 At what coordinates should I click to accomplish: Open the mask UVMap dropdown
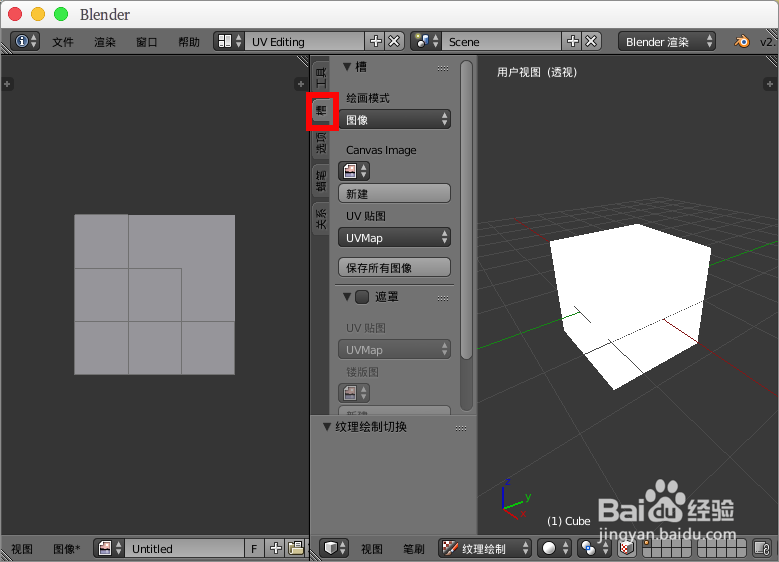394,349
